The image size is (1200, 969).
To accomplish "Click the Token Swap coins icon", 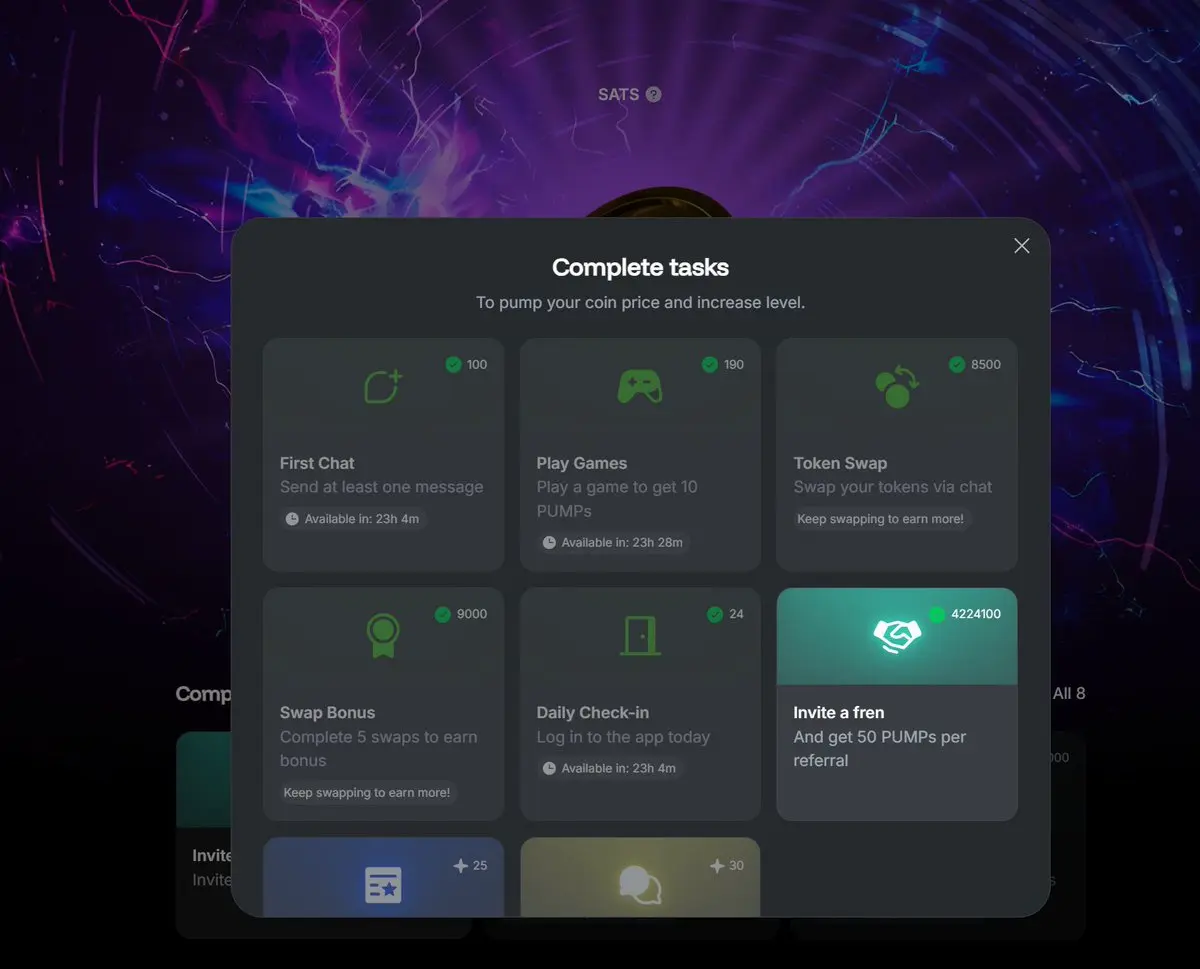I will coord(896,386).
